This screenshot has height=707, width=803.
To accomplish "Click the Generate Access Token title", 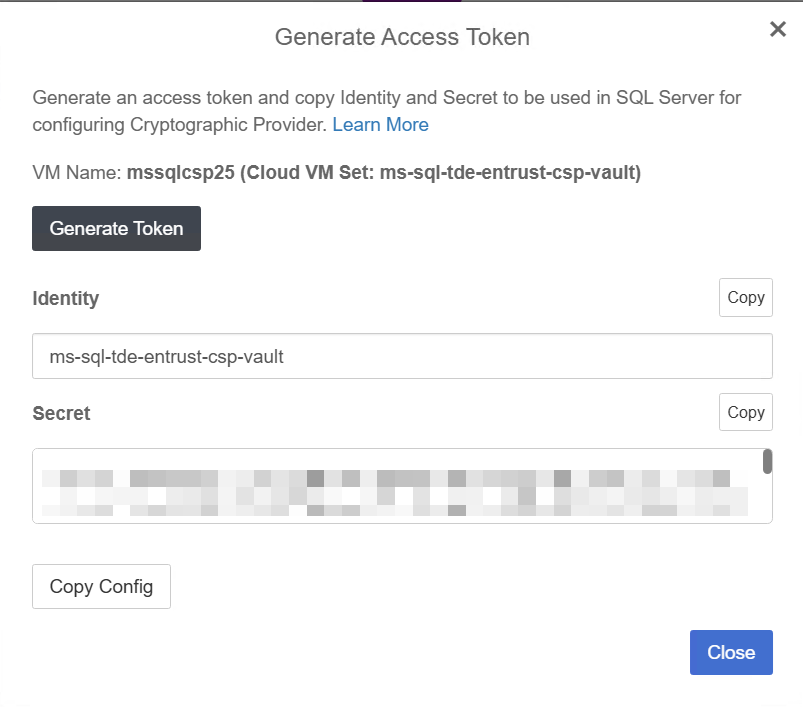I will point(401,37).
